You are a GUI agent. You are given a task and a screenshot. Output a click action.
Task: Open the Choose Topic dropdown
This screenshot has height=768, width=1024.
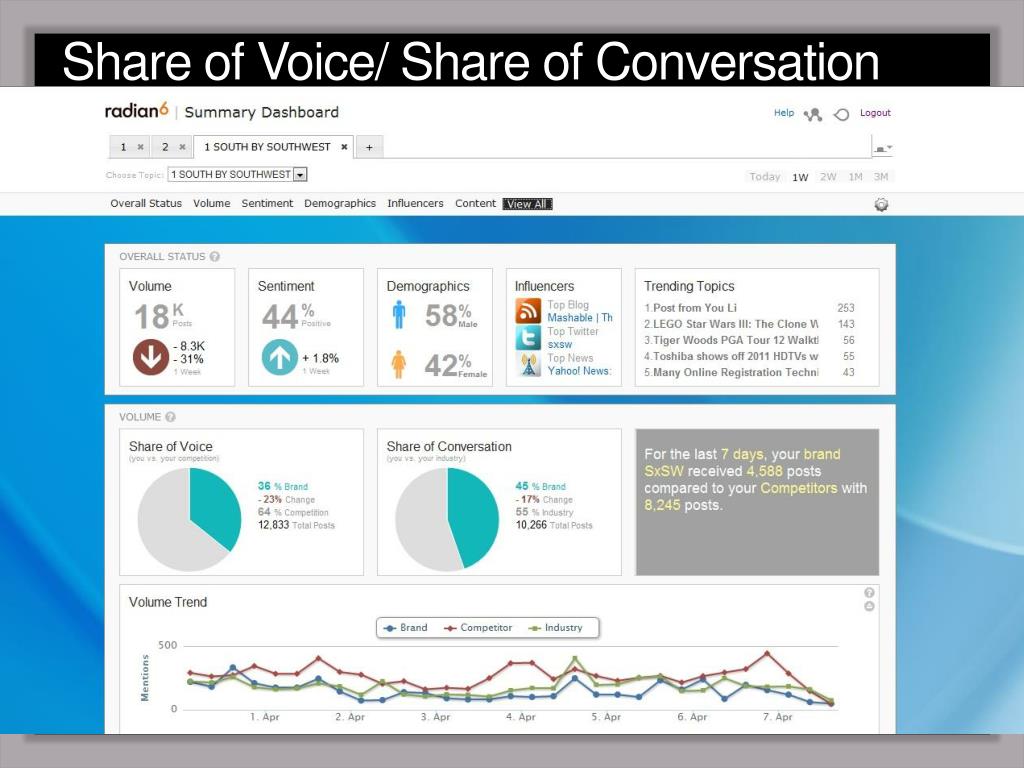[x=300, y=174]
